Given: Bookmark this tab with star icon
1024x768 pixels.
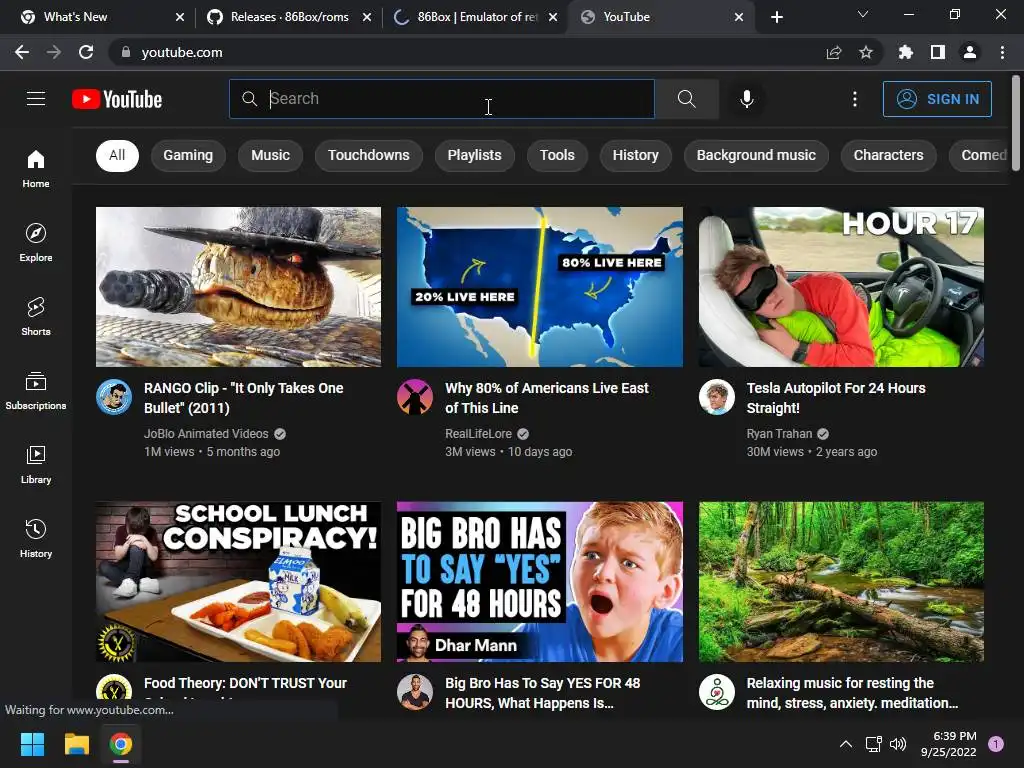Looking at the screenshot, I should (866, 52).
